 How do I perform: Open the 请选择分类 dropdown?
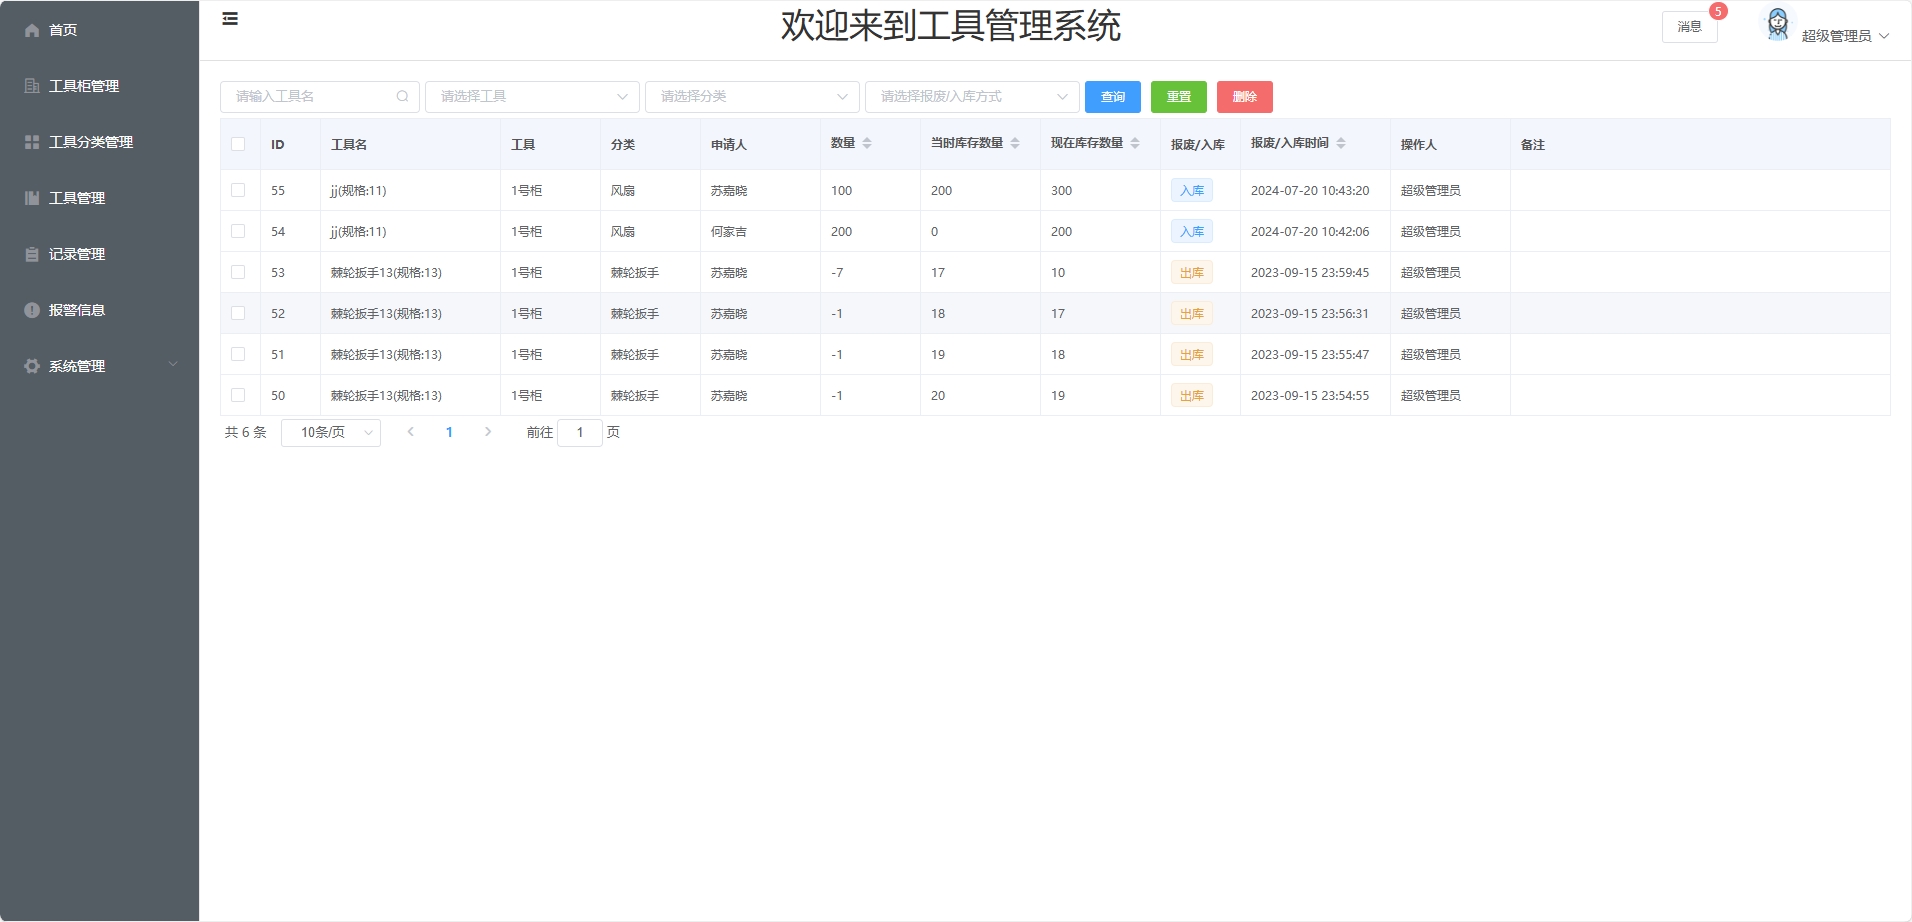pyautogui.click(x=752, y=97)
